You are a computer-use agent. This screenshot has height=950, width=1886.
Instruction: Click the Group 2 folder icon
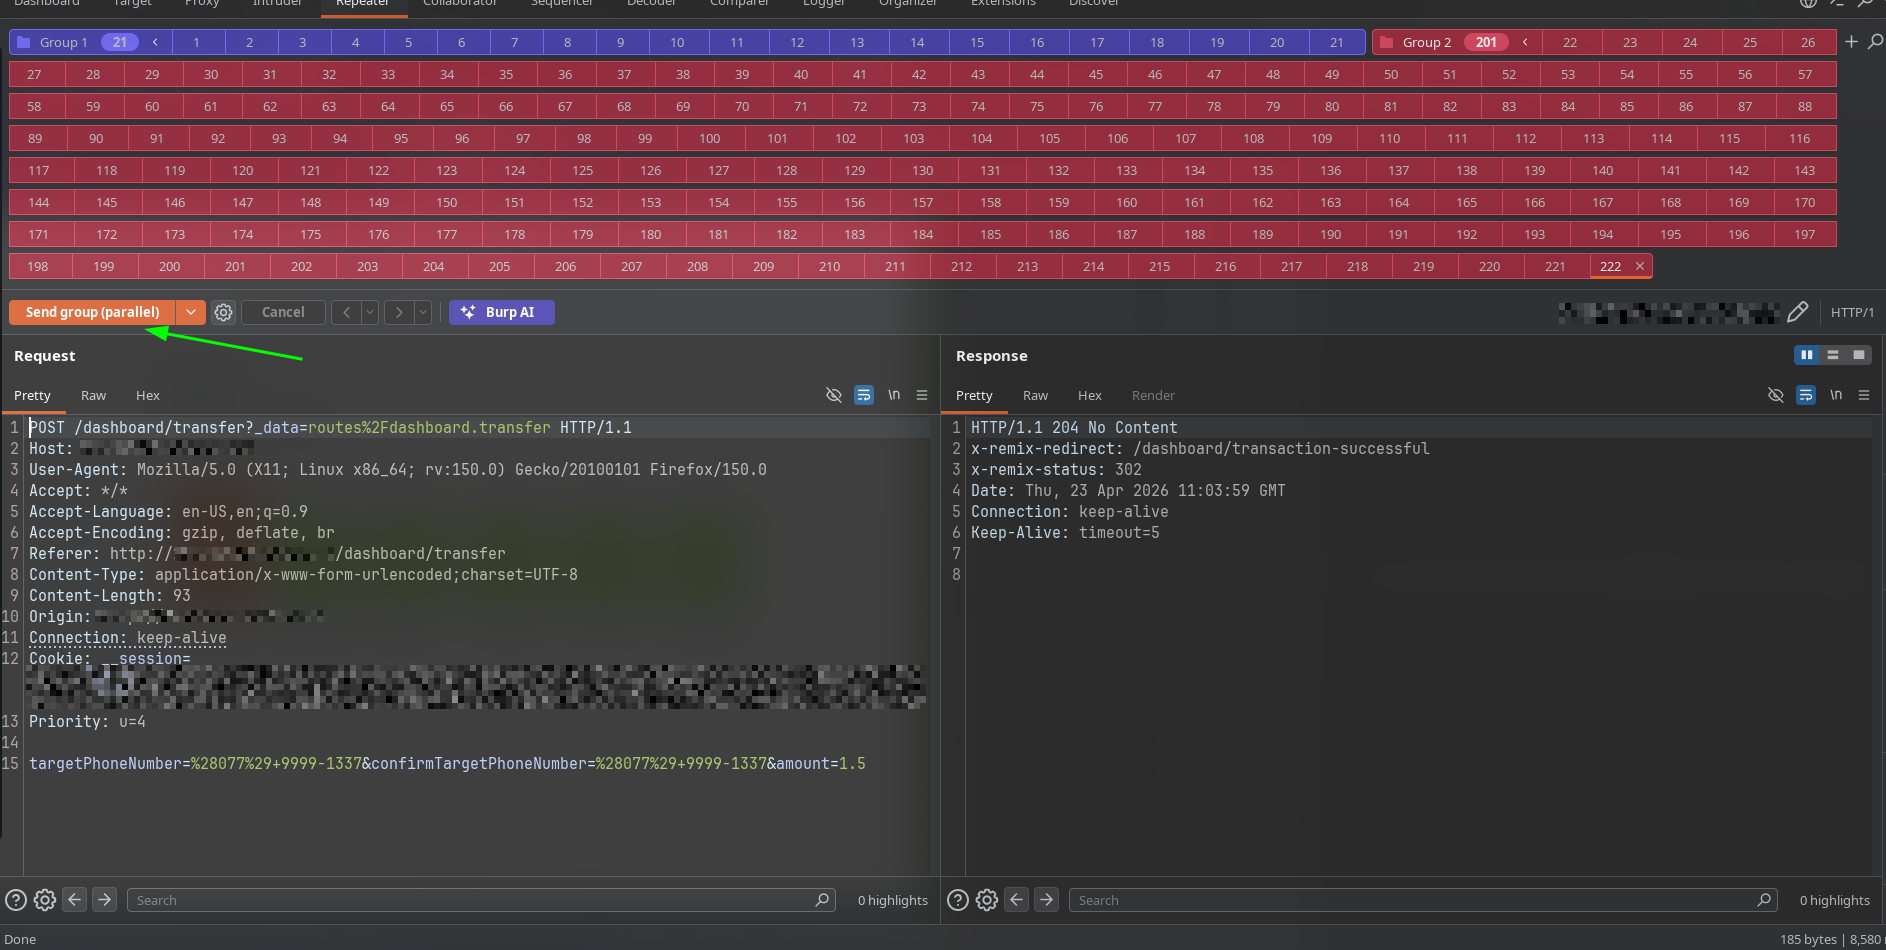click(1386, 42)
